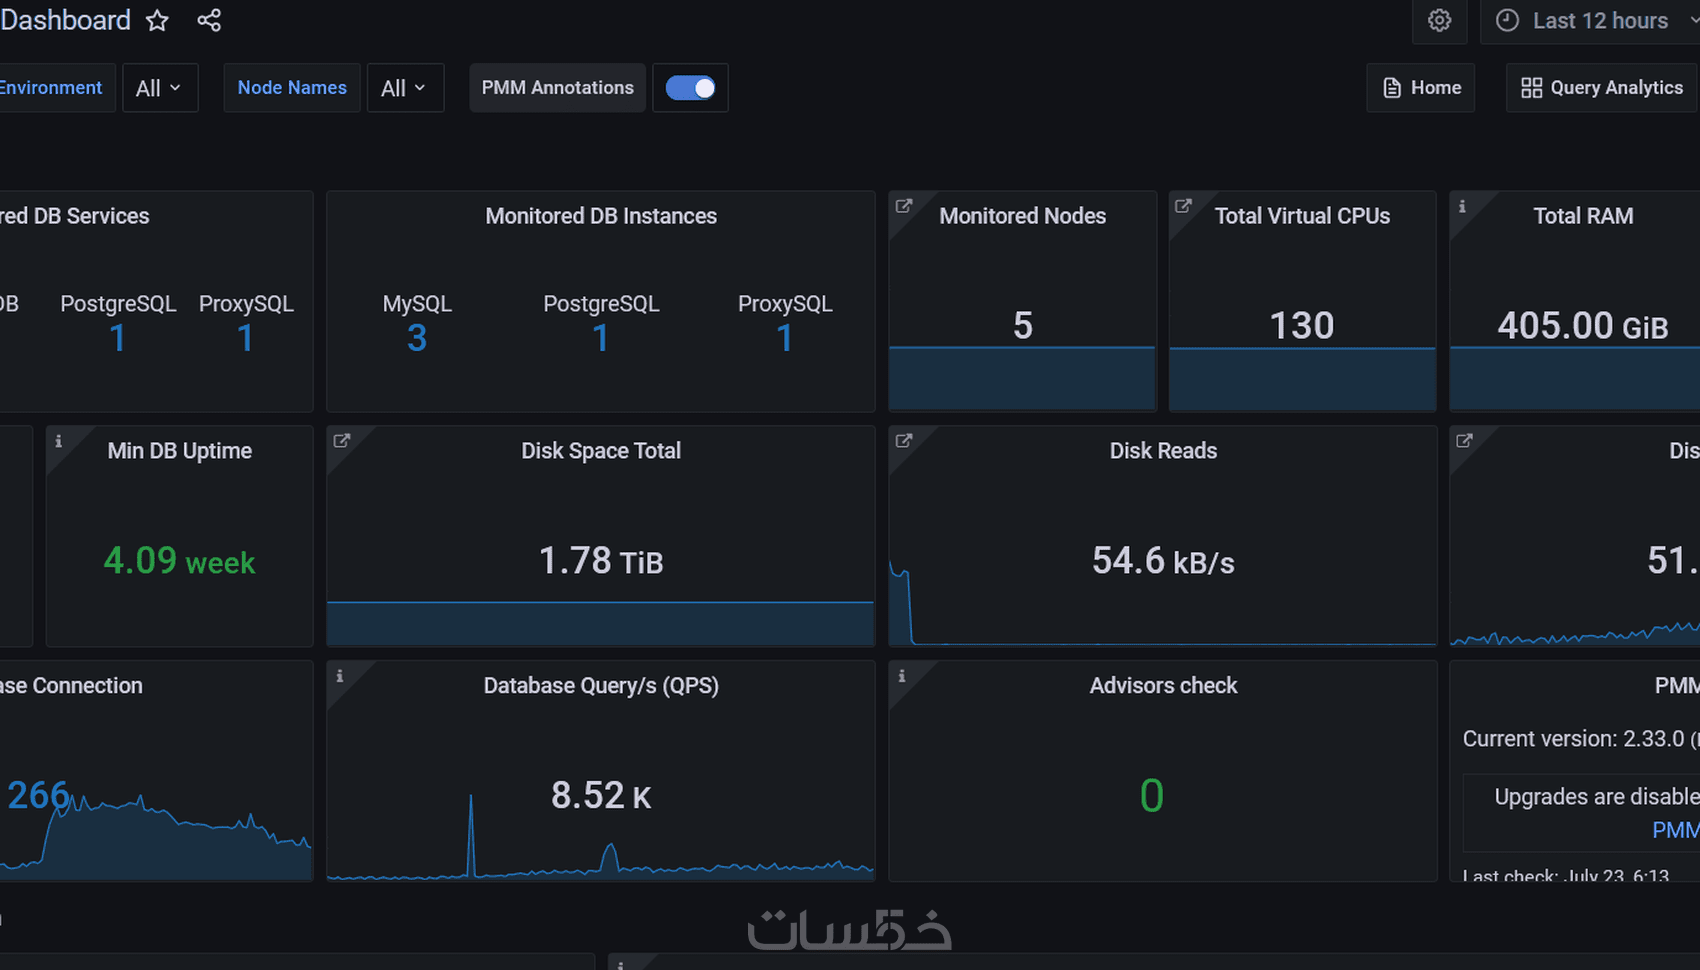Open the Disk Reads external link icon
The height and width of the screenshot is (970, 1700).
[904, 441]
